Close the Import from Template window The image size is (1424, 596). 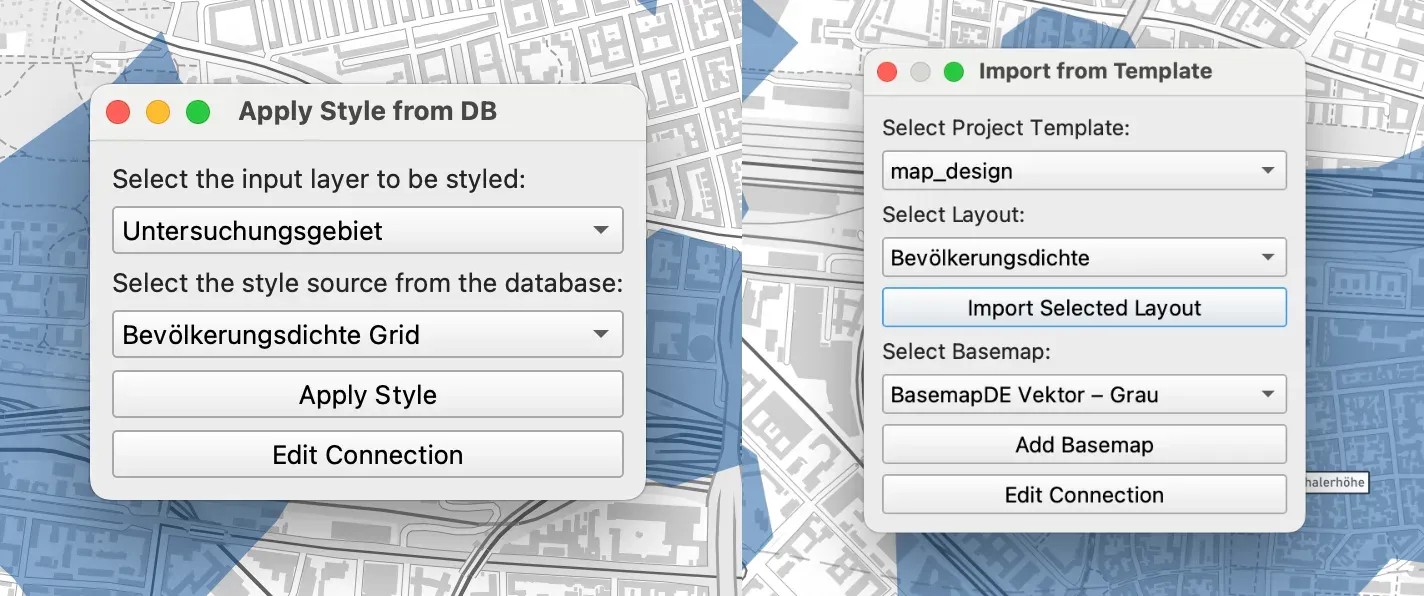[887, 72]
